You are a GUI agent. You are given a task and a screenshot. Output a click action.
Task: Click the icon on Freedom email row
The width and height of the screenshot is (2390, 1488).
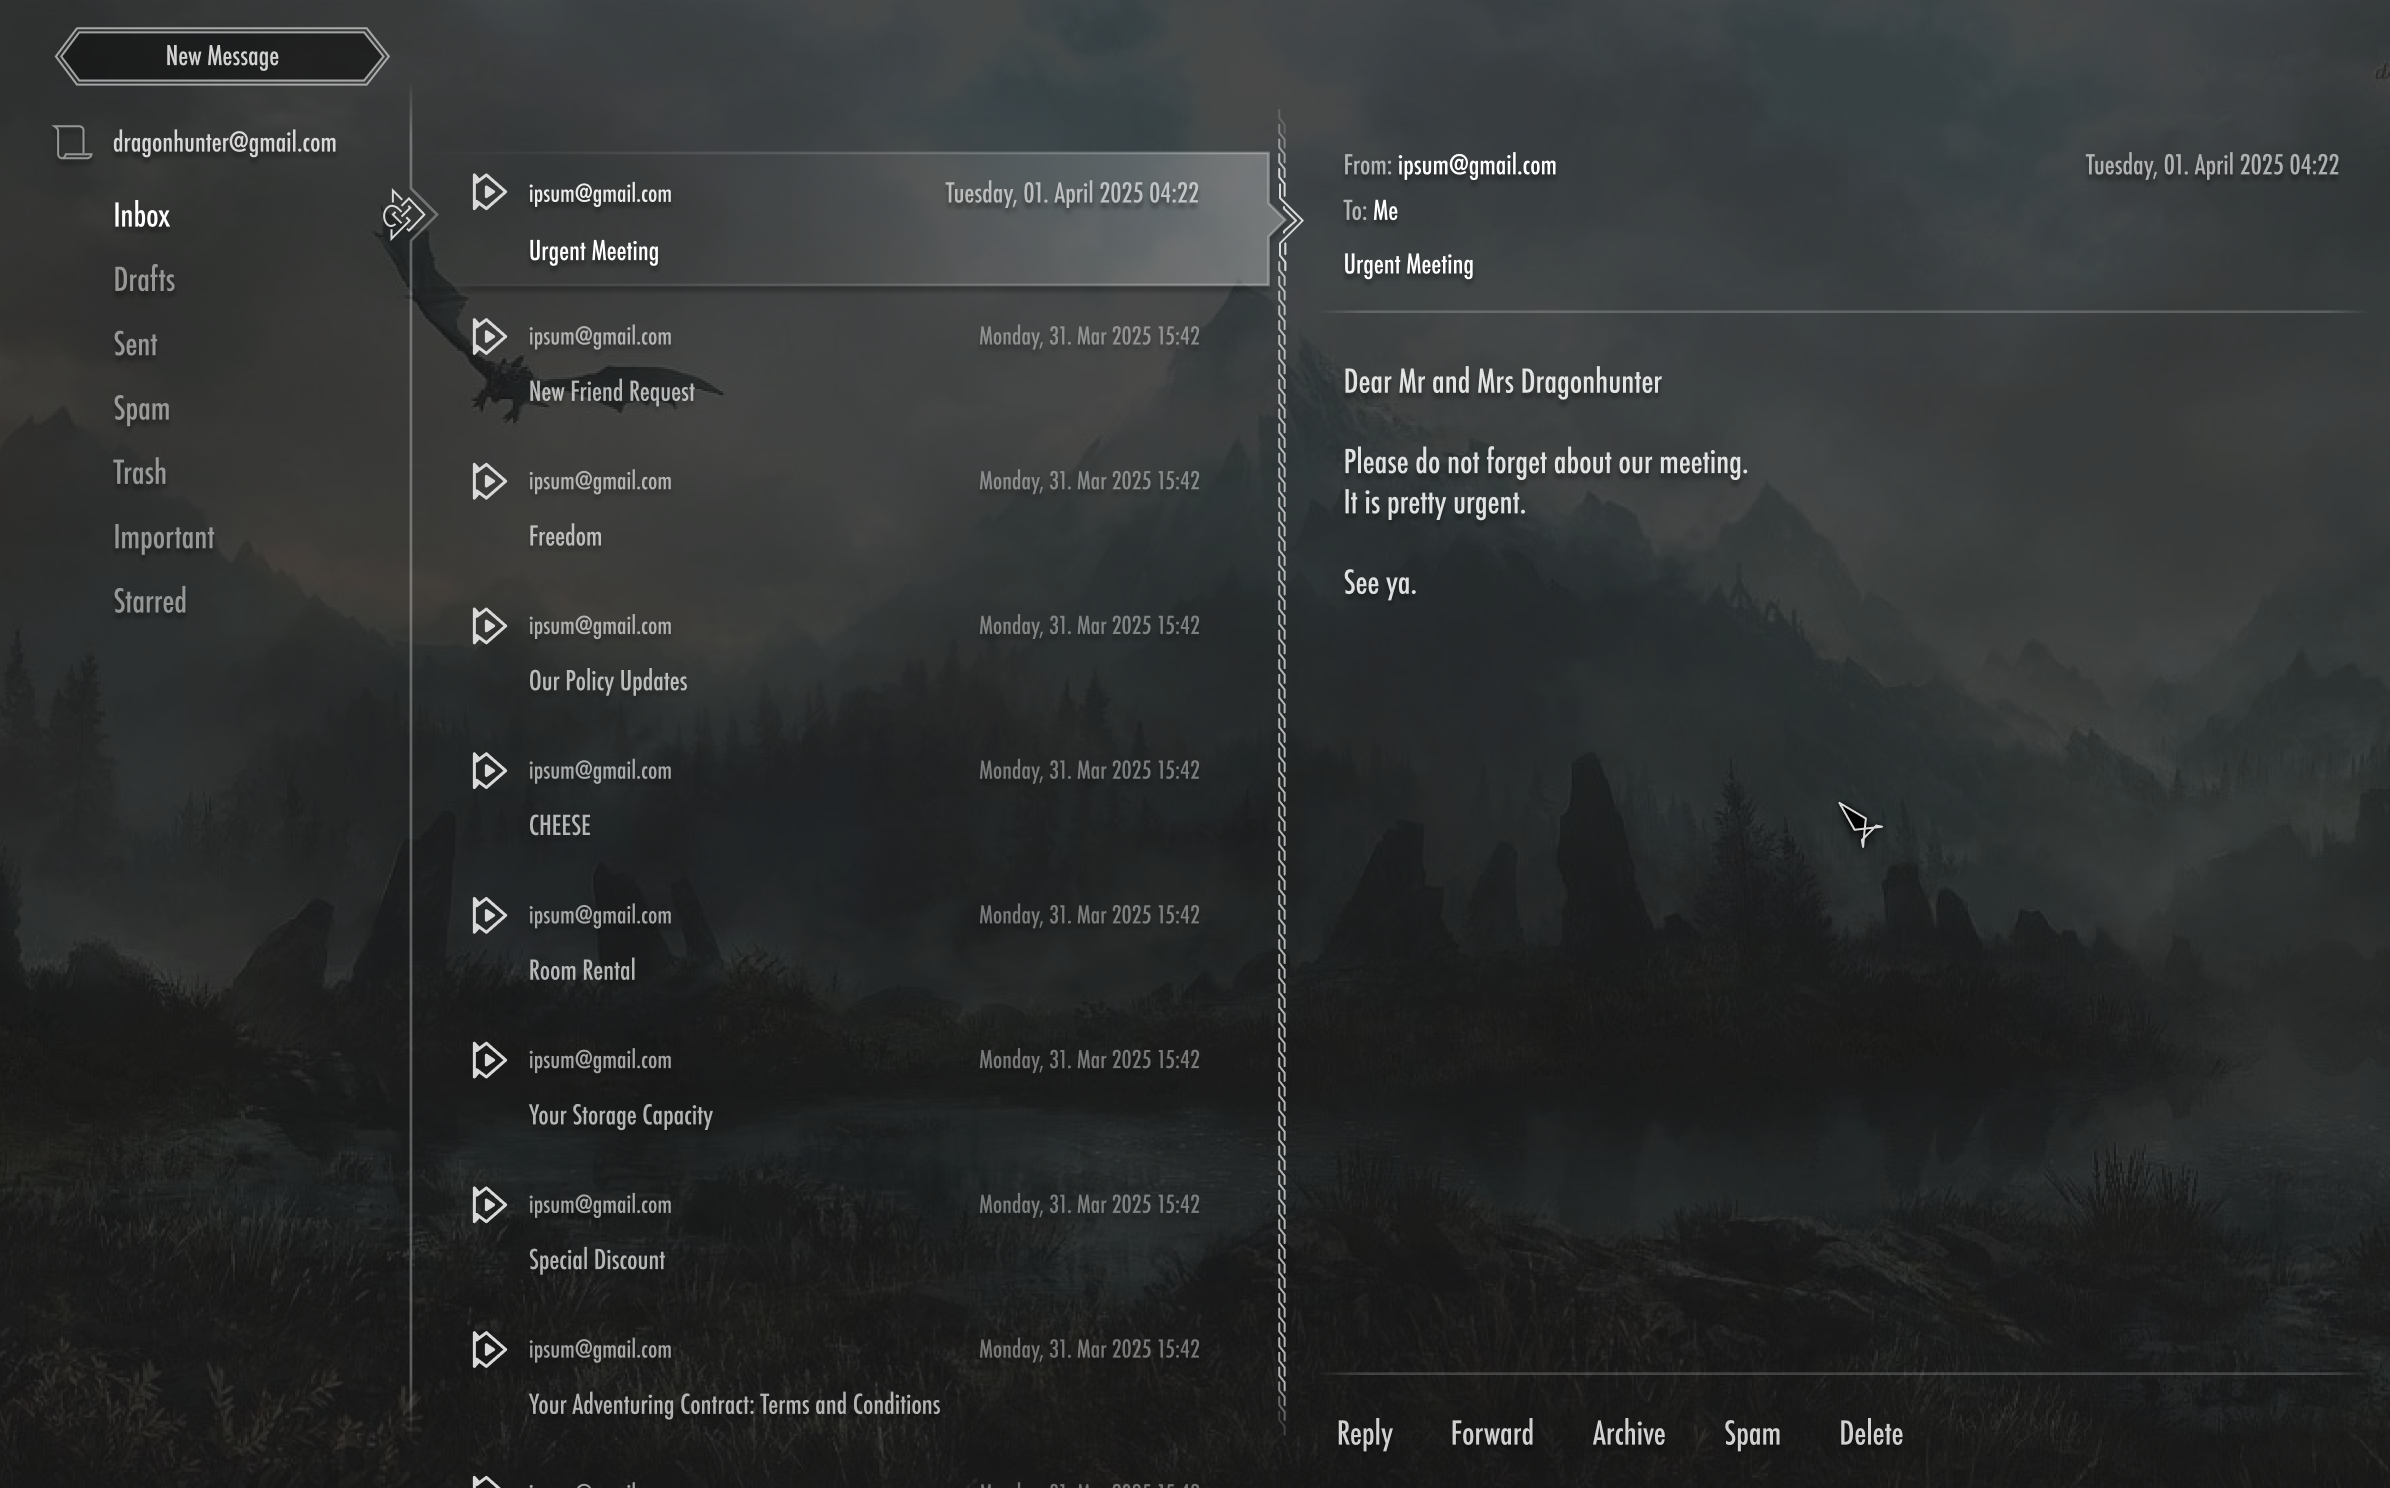(x=488, y=481)
